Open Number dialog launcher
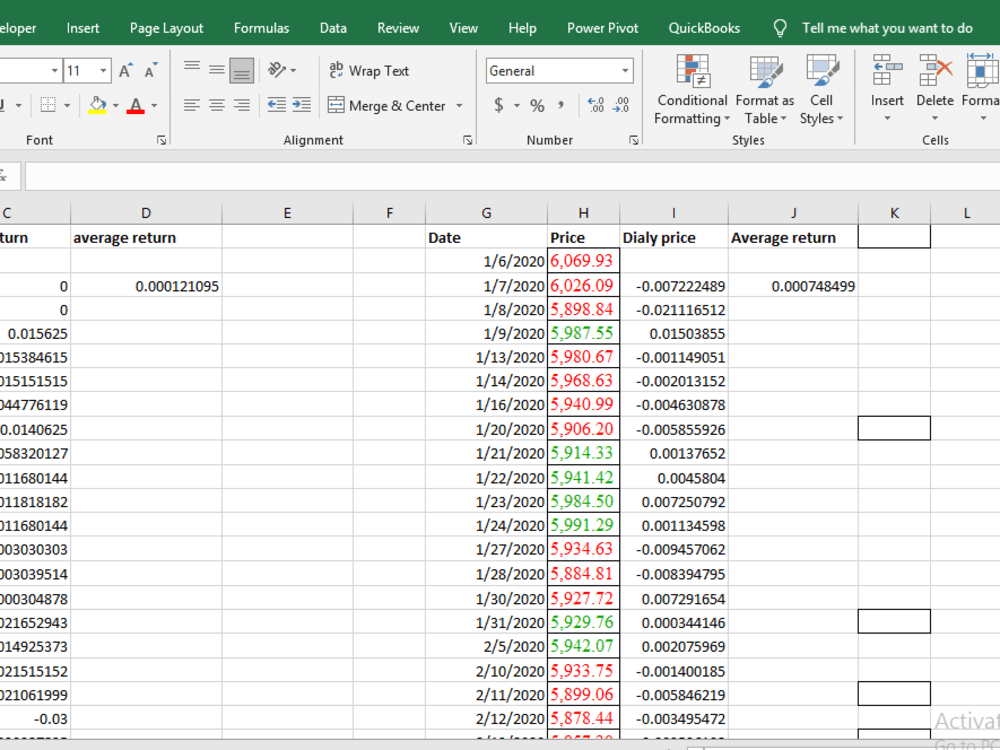This screenshot has height=750, width=1000. pyautogui.click(x=633, y=140)
